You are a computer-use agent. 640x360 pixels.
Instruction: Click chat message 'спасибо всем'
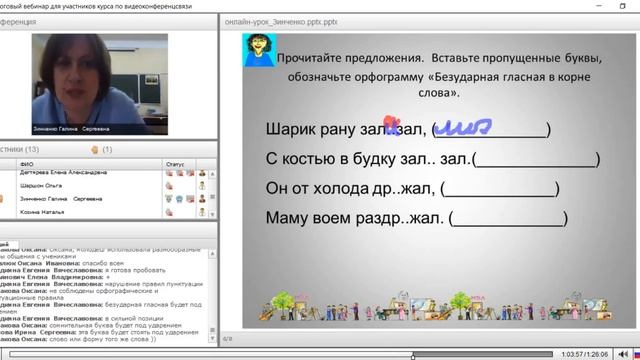pyautogui.click(x=103, y=263)
